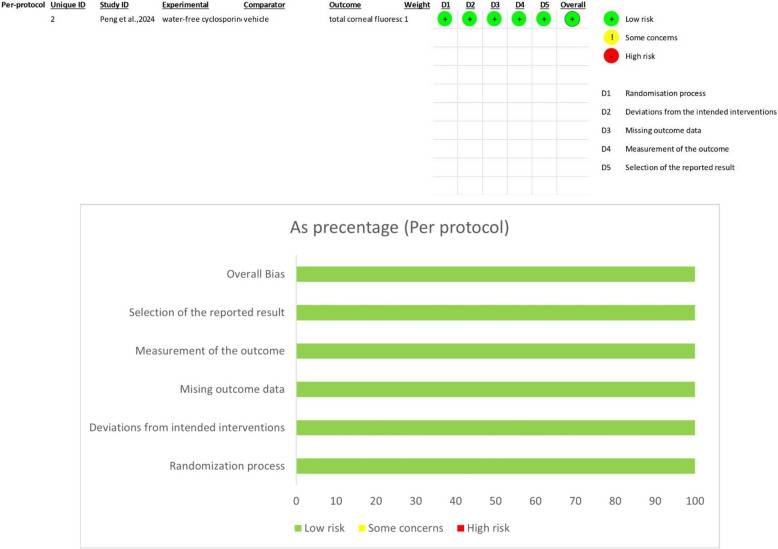Viewport: 778px width, 549px height.
Task: Click the Study ID column header
Action: click(114, 6)
